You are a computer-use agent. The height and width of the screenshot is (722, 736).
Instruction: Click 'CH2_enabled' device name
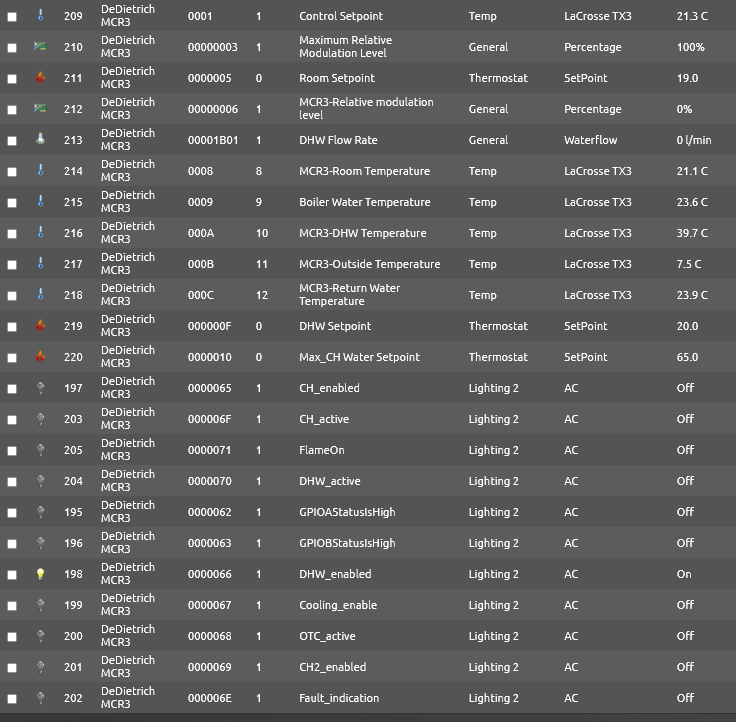pyautogui.click(x=332, y=667)
